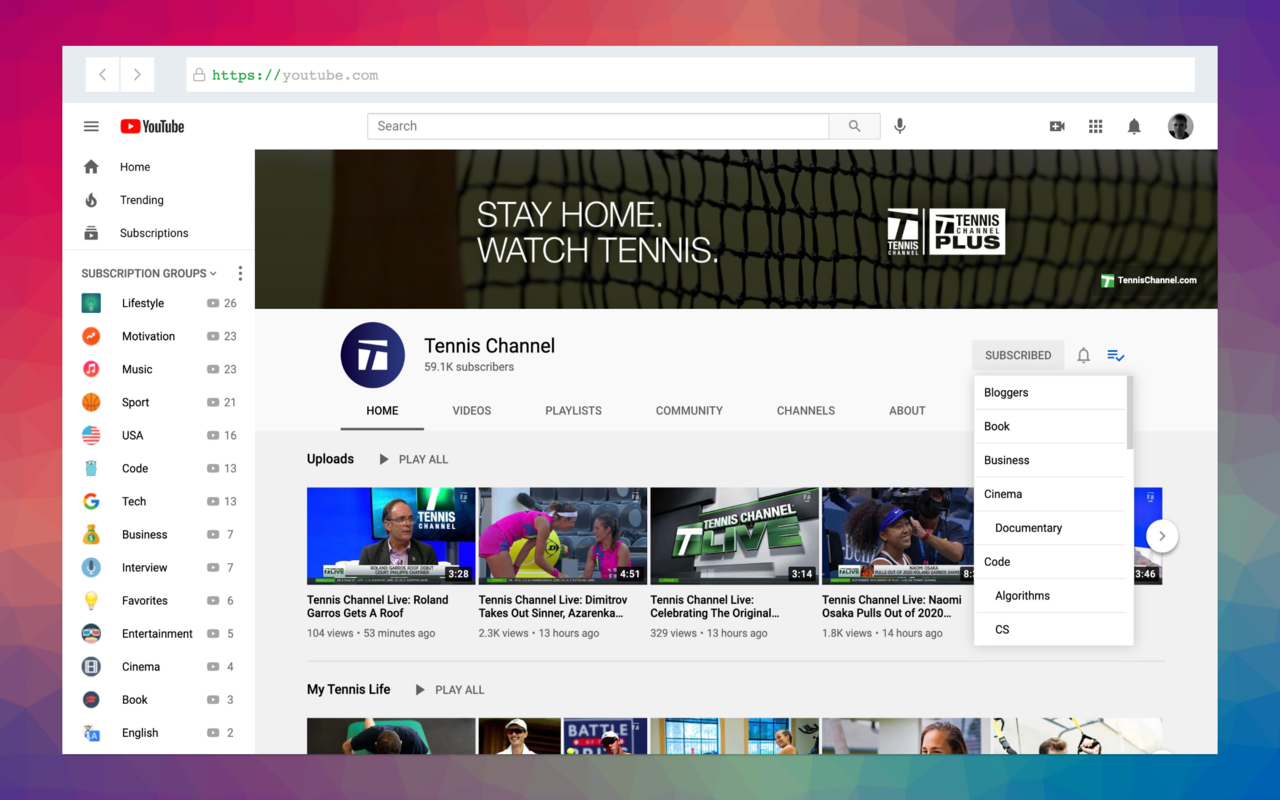The image size is (1280, 800).
Task: Open Celebrating The Original video thumbnail
Action: [x=734, y=536]
